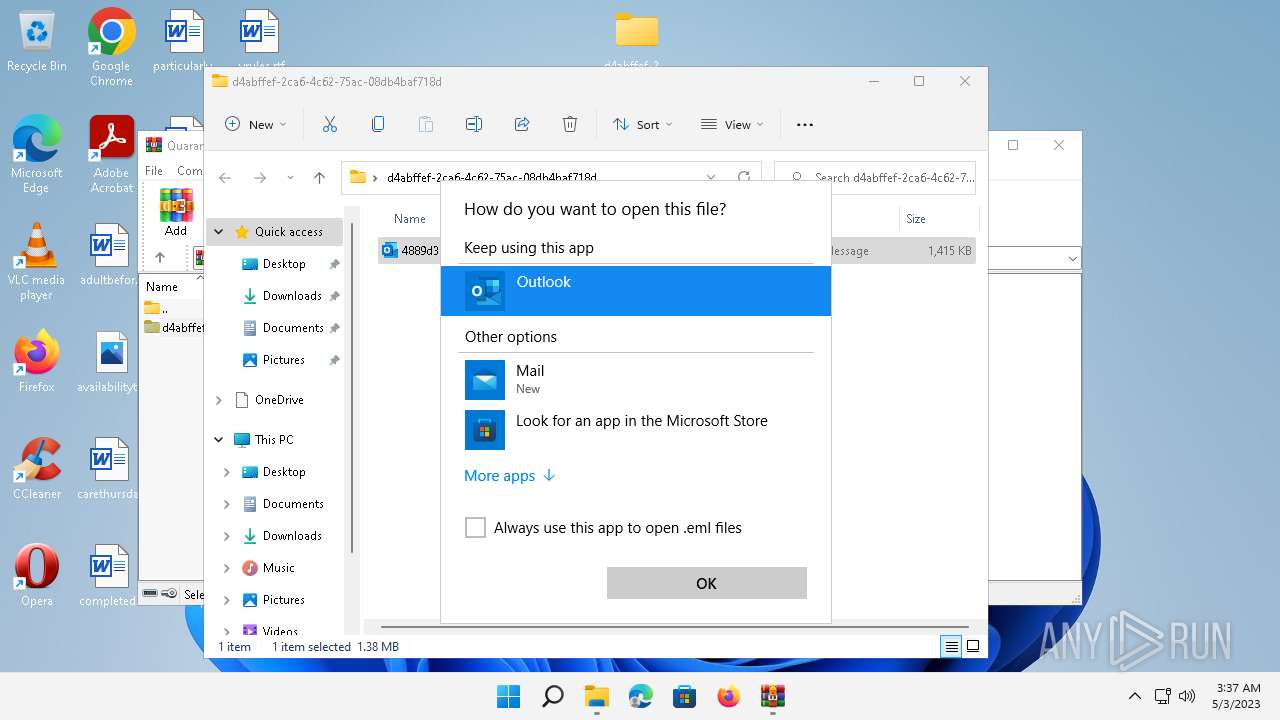Select Look for an app in Microsoft Store
Image resolution: width=1280 pixels, height=720 pixels.
636,429
